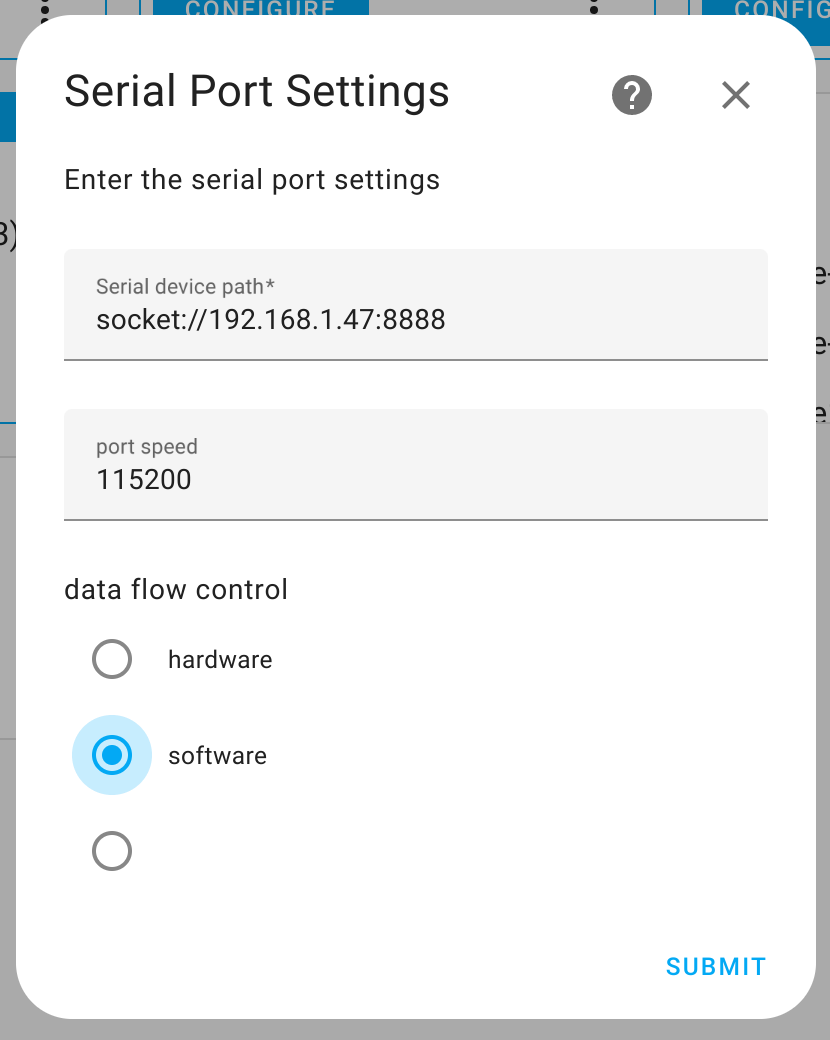The height and width of the screenshot is (1040, 830).
Task: Click the "software" option label text
Action: click(218, 755)
